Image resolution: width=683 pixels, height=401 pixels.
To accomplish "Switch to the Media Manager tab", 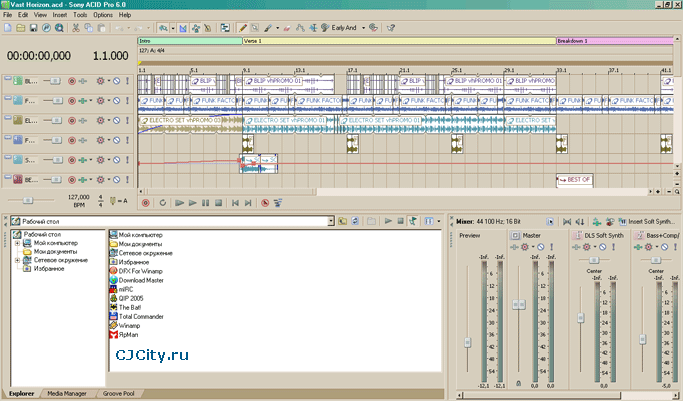I will 67,394.
